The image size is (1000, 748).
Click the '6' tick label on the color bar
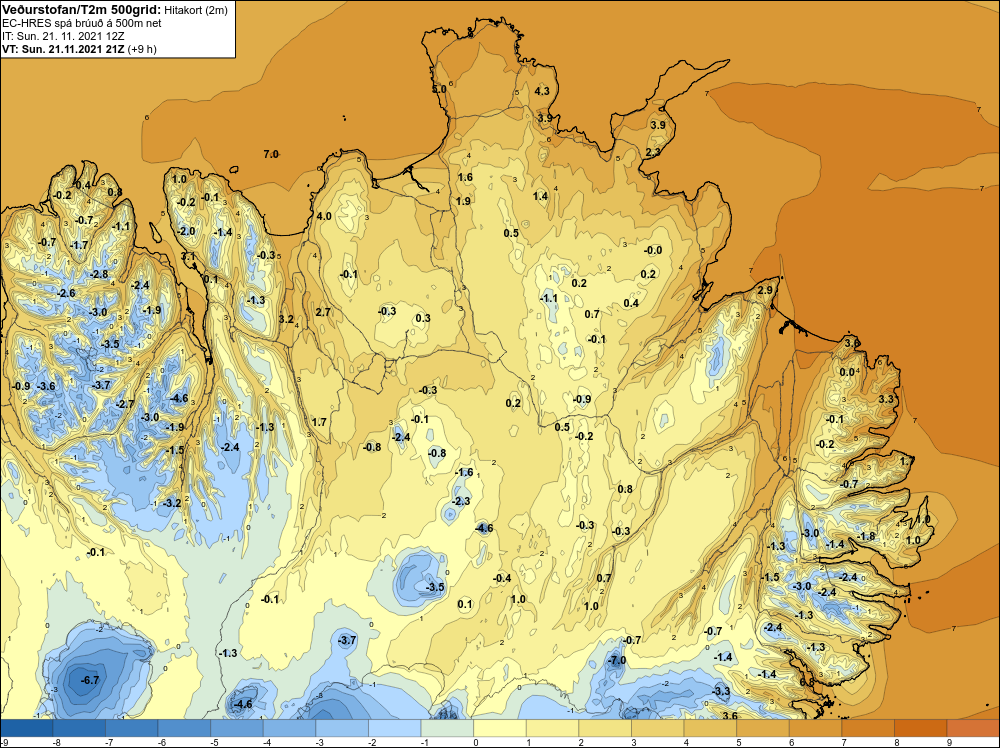(x=791, y=742)
